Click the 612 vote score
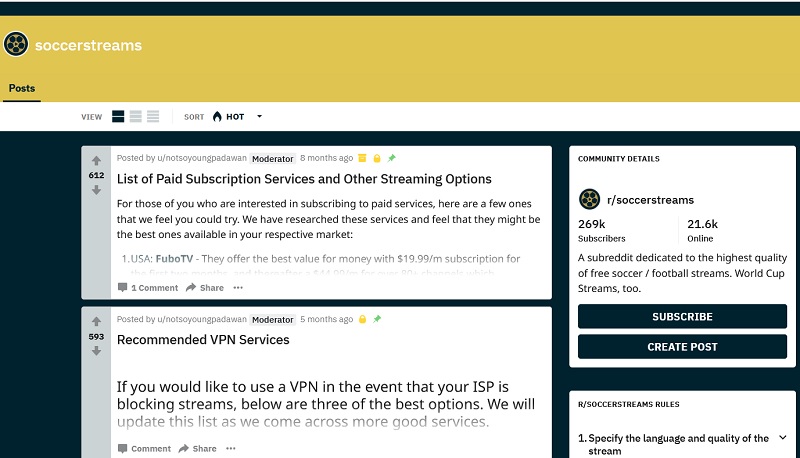Screen dimensions: 800x458 pos(96,175)
